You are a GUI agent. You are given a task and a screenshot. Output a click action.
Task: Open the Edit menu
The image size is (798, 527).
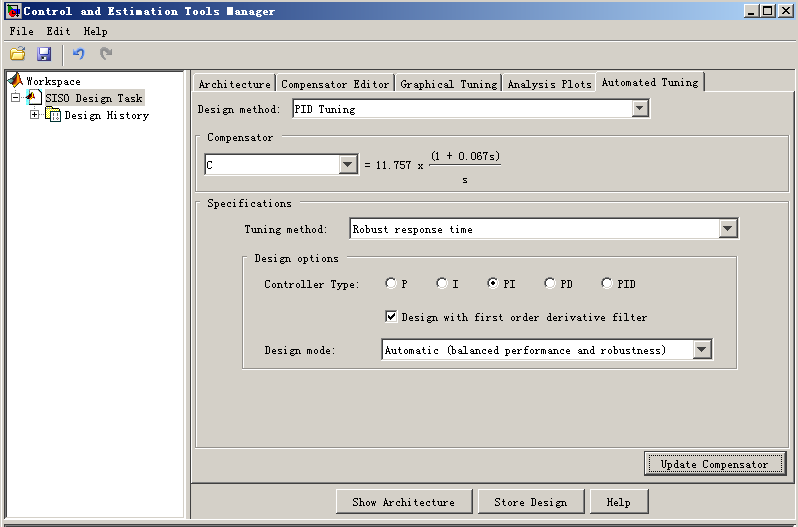(58, 31)
